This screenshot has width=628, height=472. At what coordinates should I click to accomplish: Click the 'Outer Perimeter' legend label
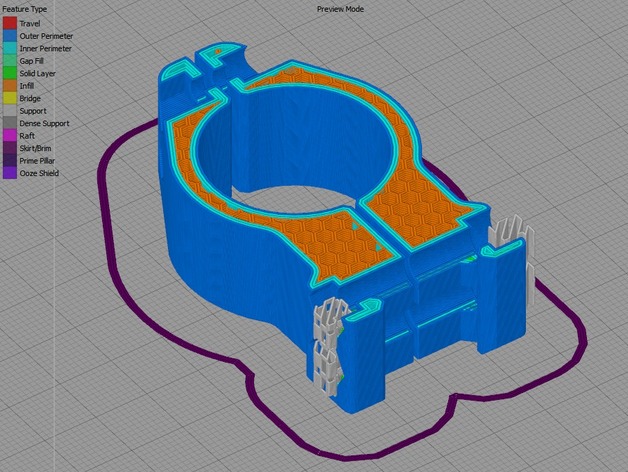(46, 36)
